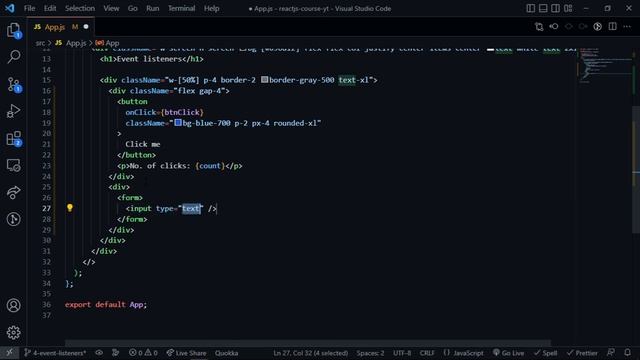Click gray color swatch before border-gray-500

(x=264, y=80)
